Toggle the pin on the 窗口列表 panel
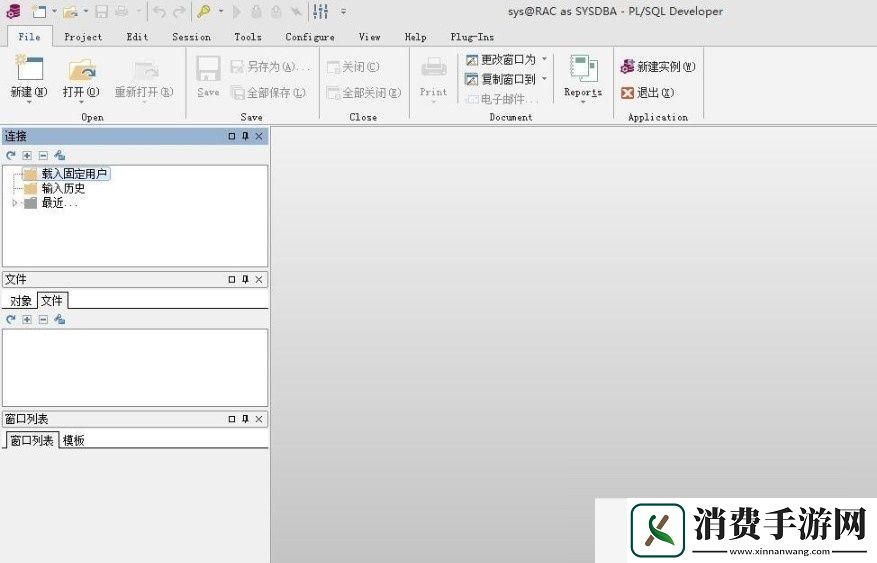This screenshot has width=877, height=563. pos(245,419)
